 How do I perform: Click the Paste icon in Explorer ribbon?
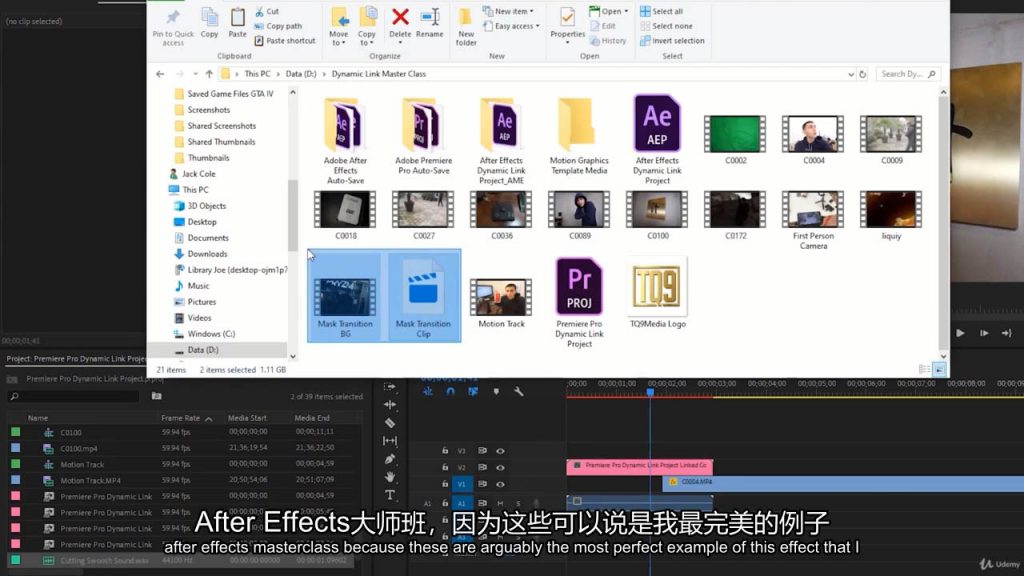pyautogui.click(x=238, y=18)
